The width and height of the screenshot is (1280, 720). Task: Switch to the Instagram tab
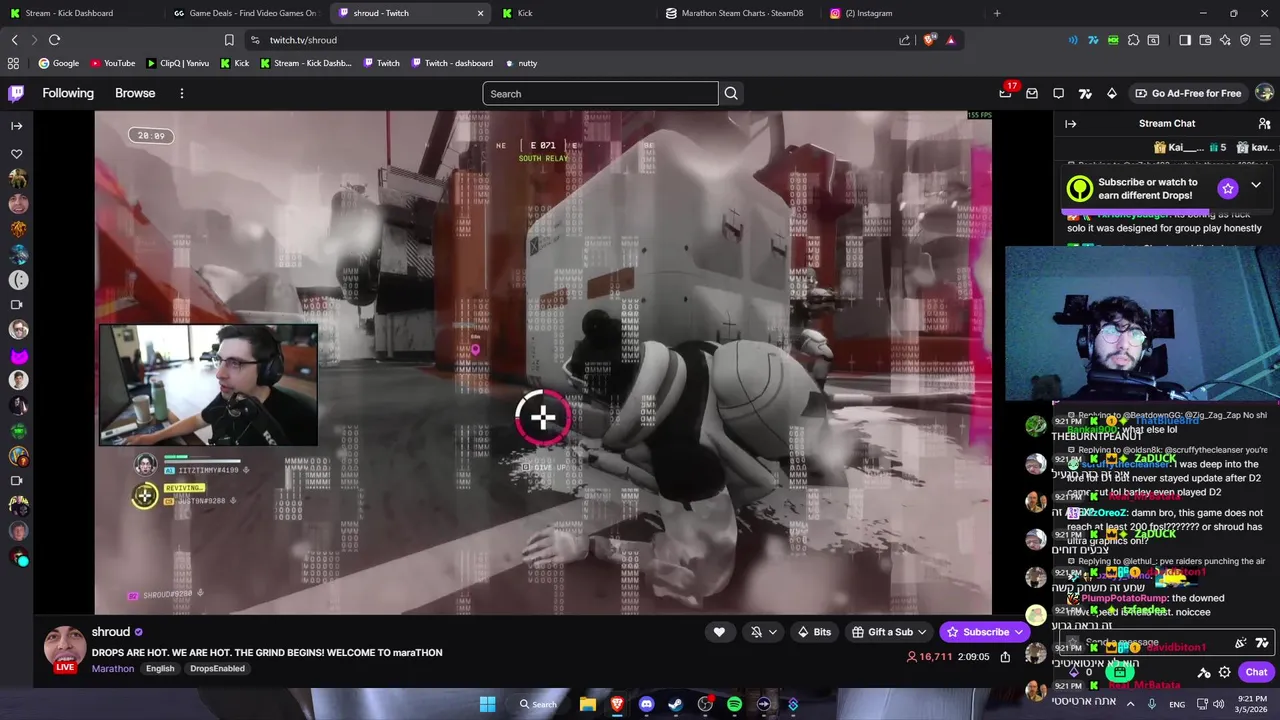click(900, 13)
